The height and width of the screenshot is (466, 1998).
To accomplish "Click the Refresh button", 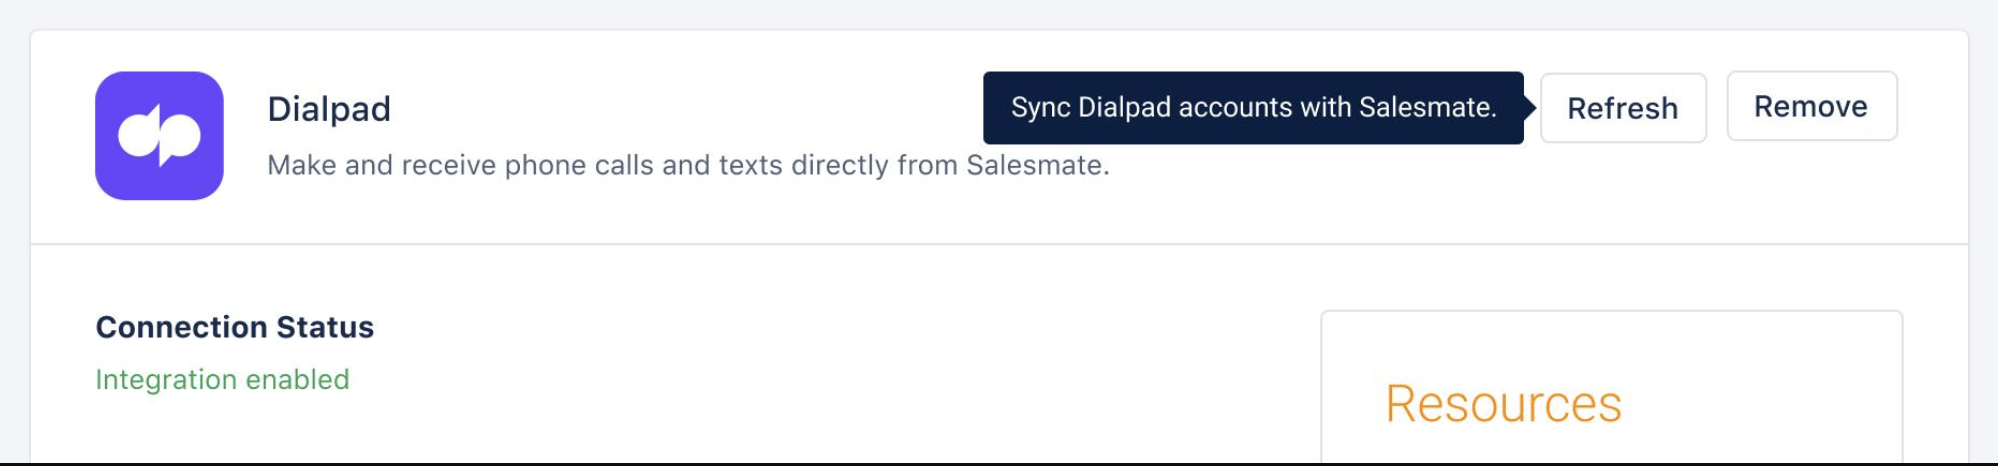I will [1623, 108].
